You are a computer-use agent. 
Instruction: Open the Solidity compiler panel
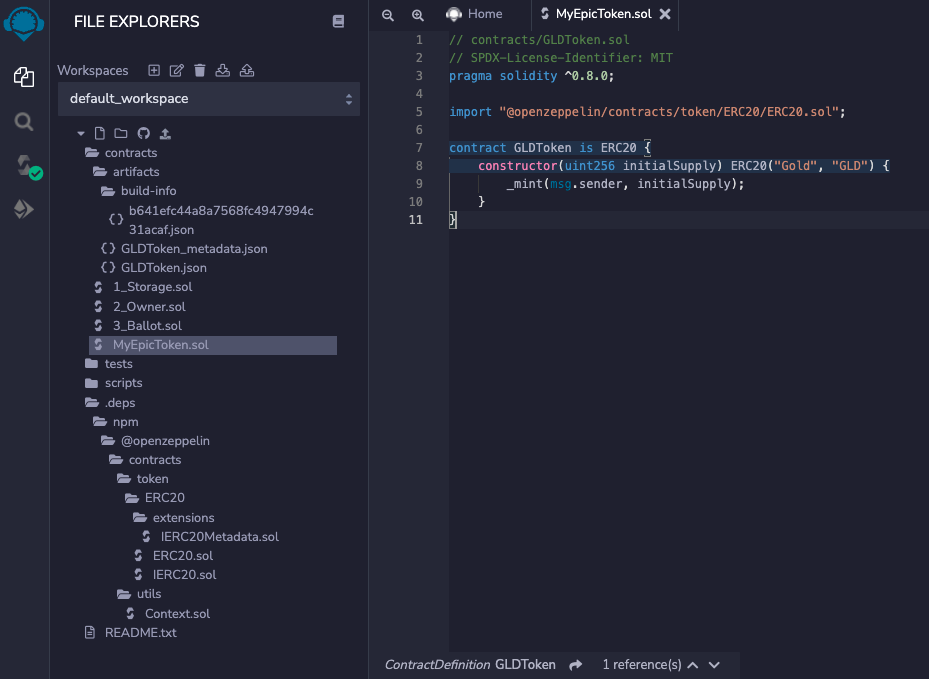click(x=24, y=166)
